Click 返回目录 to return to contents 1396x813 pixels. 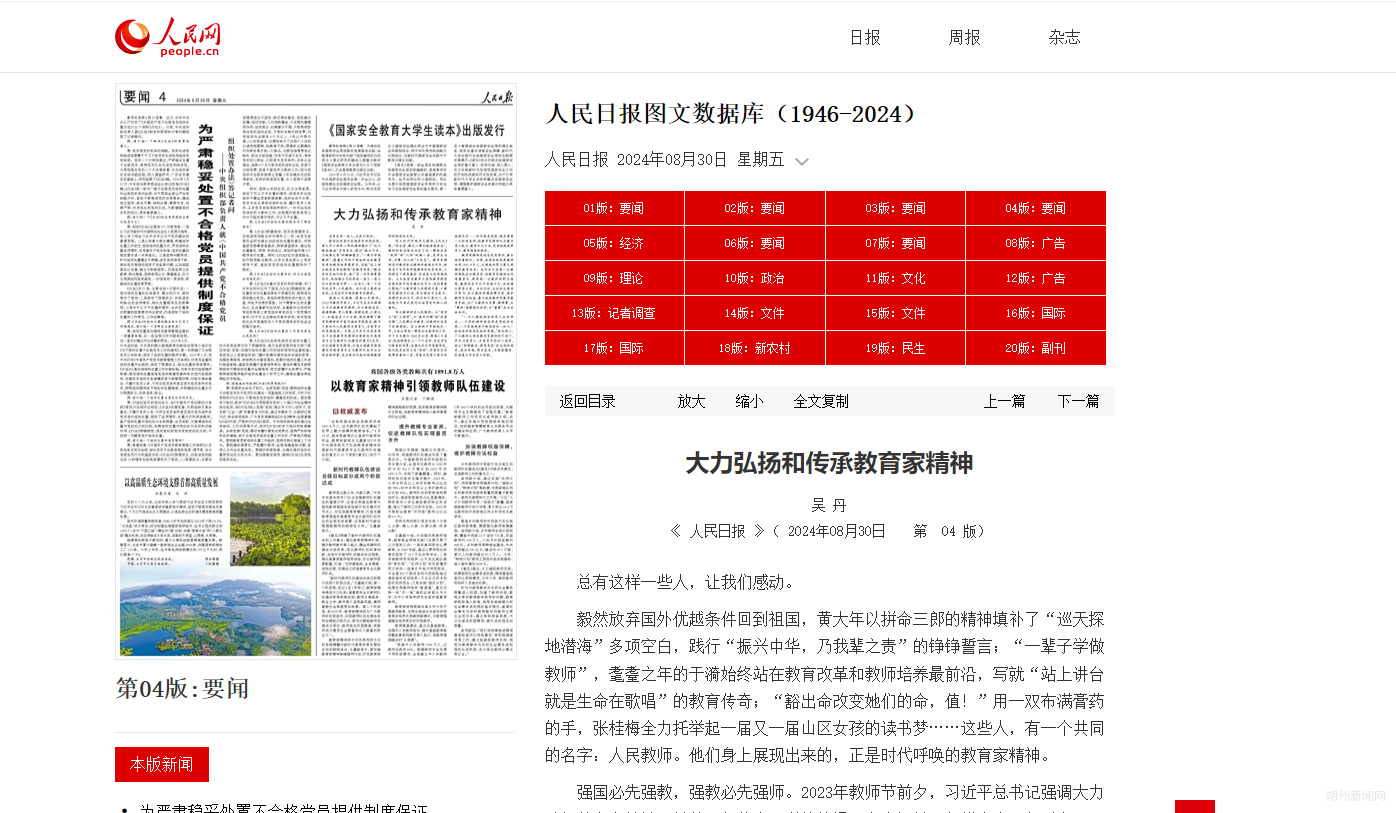588,401
